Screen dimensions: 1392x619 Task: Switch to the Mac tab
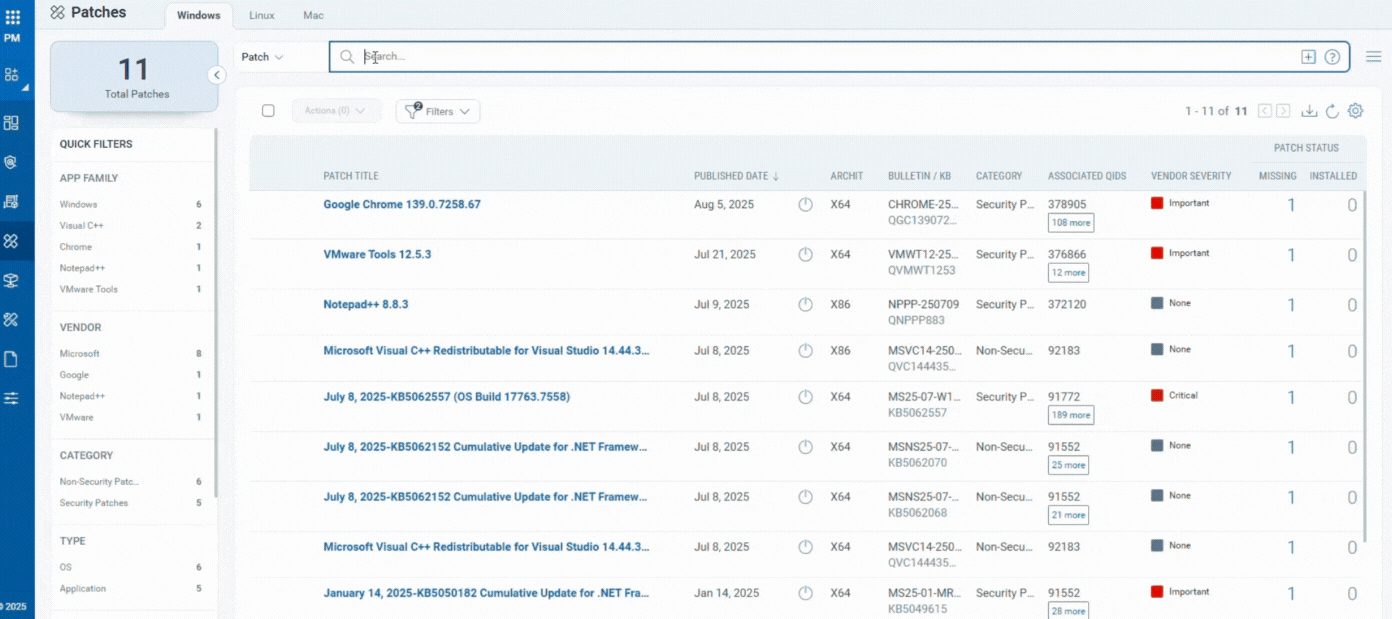(313, 16)
